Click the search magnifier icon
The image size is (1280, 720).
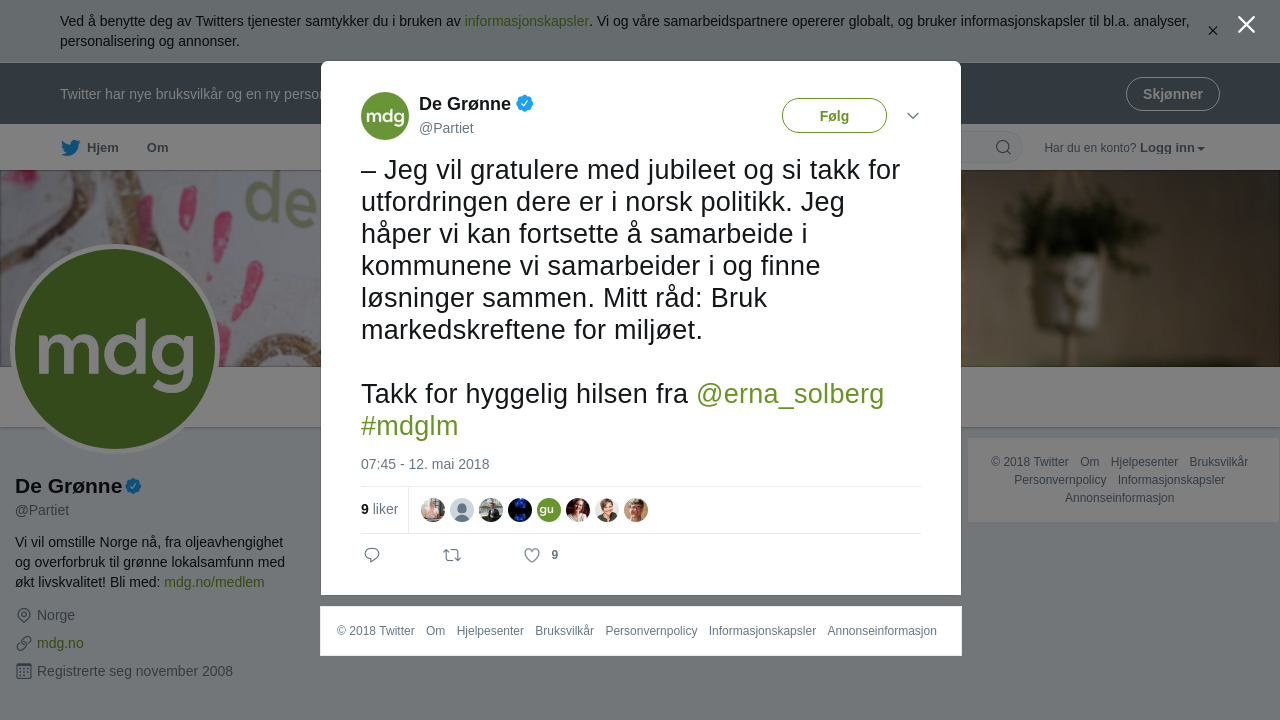(x=1003, y=148)
